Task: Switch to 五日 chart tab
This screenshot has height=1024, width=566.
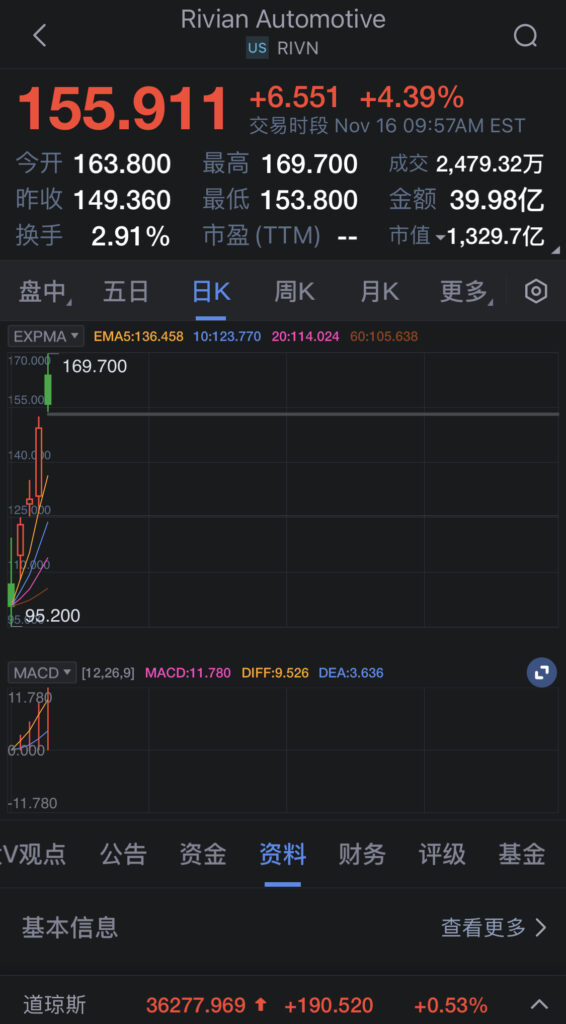Action: pyautogui.click(x=126, y=292)
